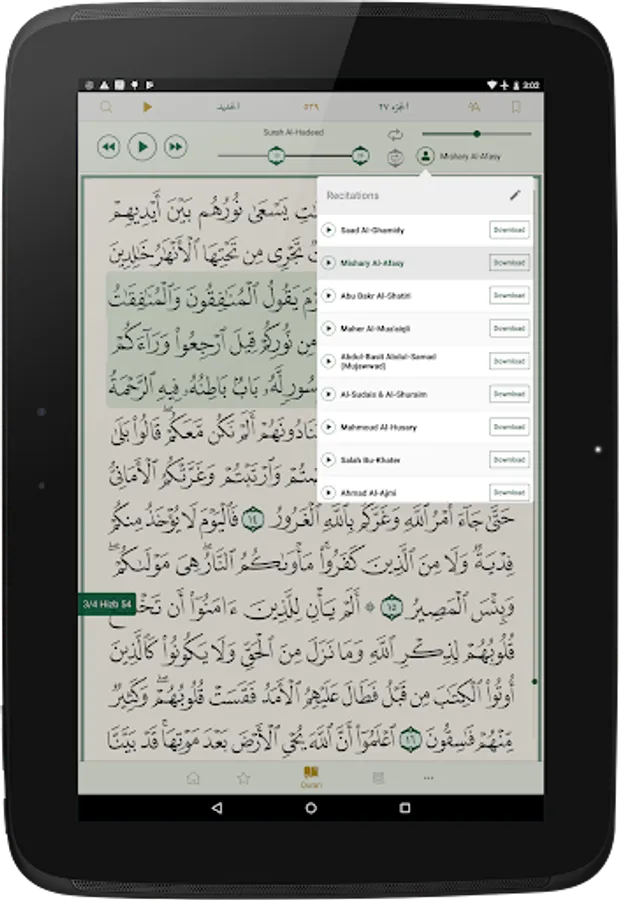Preview Mishary Al-Afasy recitation
The height and width of the screenshot is (900, 619).
click(328, 262)
